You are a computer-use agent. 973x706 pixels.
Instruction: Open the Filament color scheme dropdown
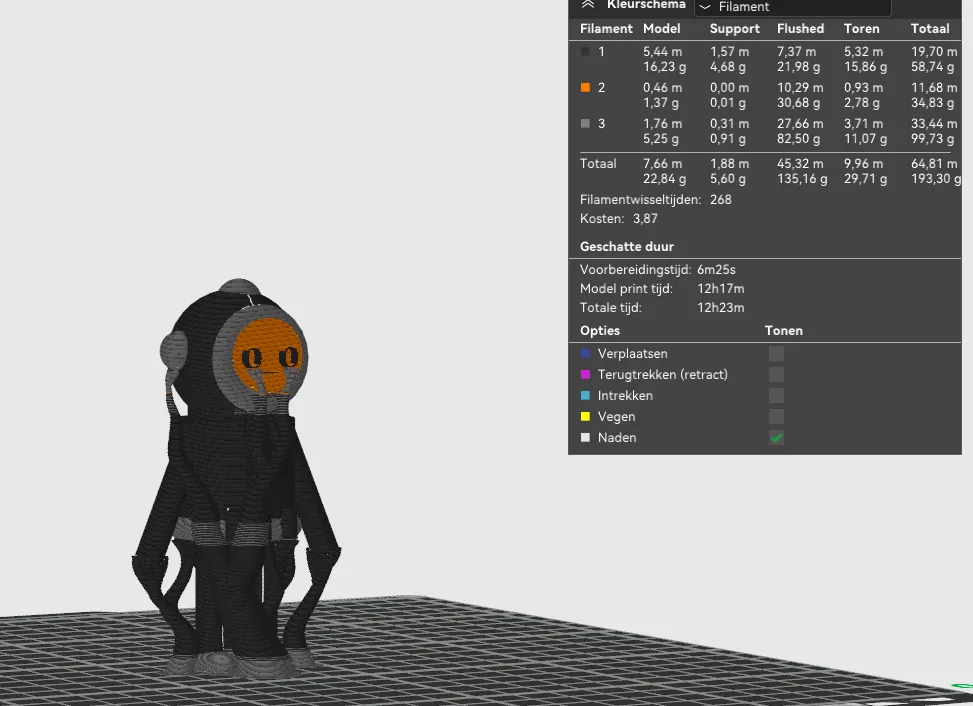tap(793, 7)
